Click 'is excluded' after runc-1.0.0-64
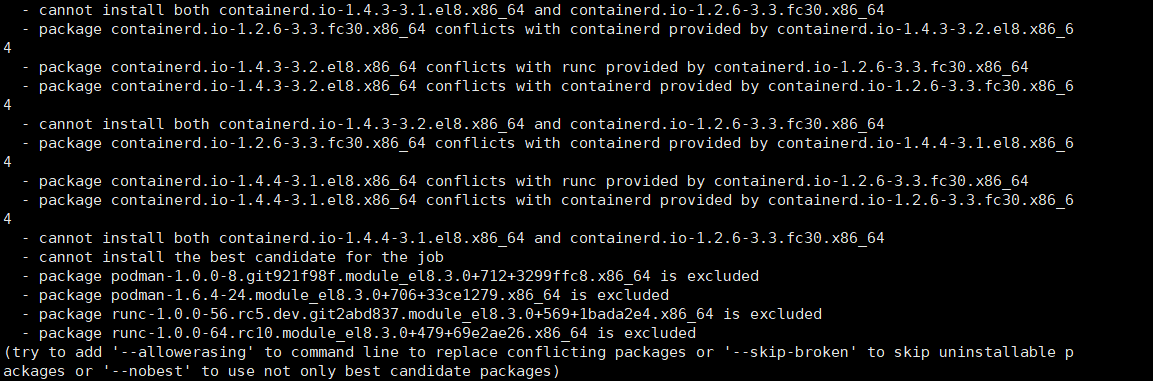Image resolution: width=1153 pixels, height=381 pixels. tap(646, 334)
